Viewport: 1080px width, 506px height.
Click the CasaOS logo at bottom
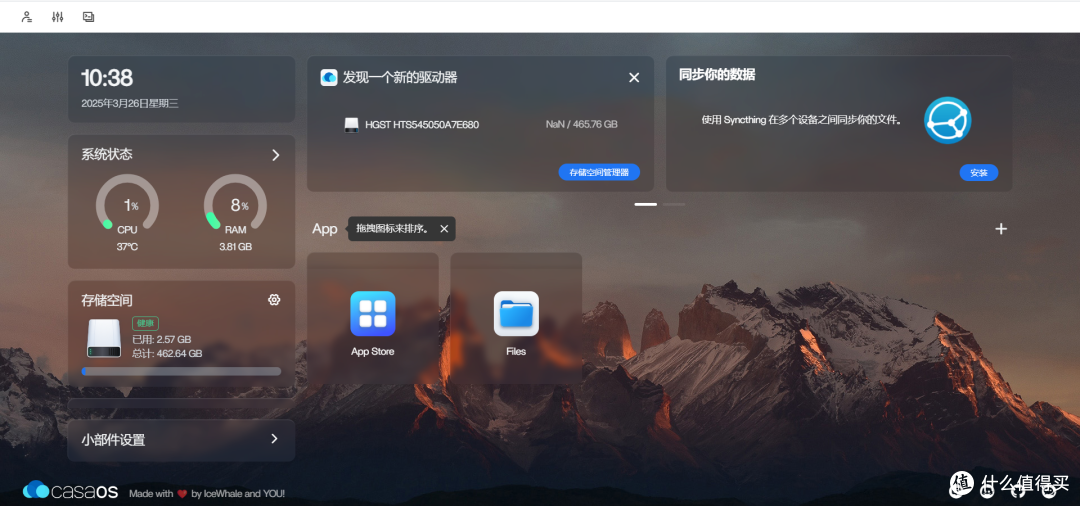(70, 492)
